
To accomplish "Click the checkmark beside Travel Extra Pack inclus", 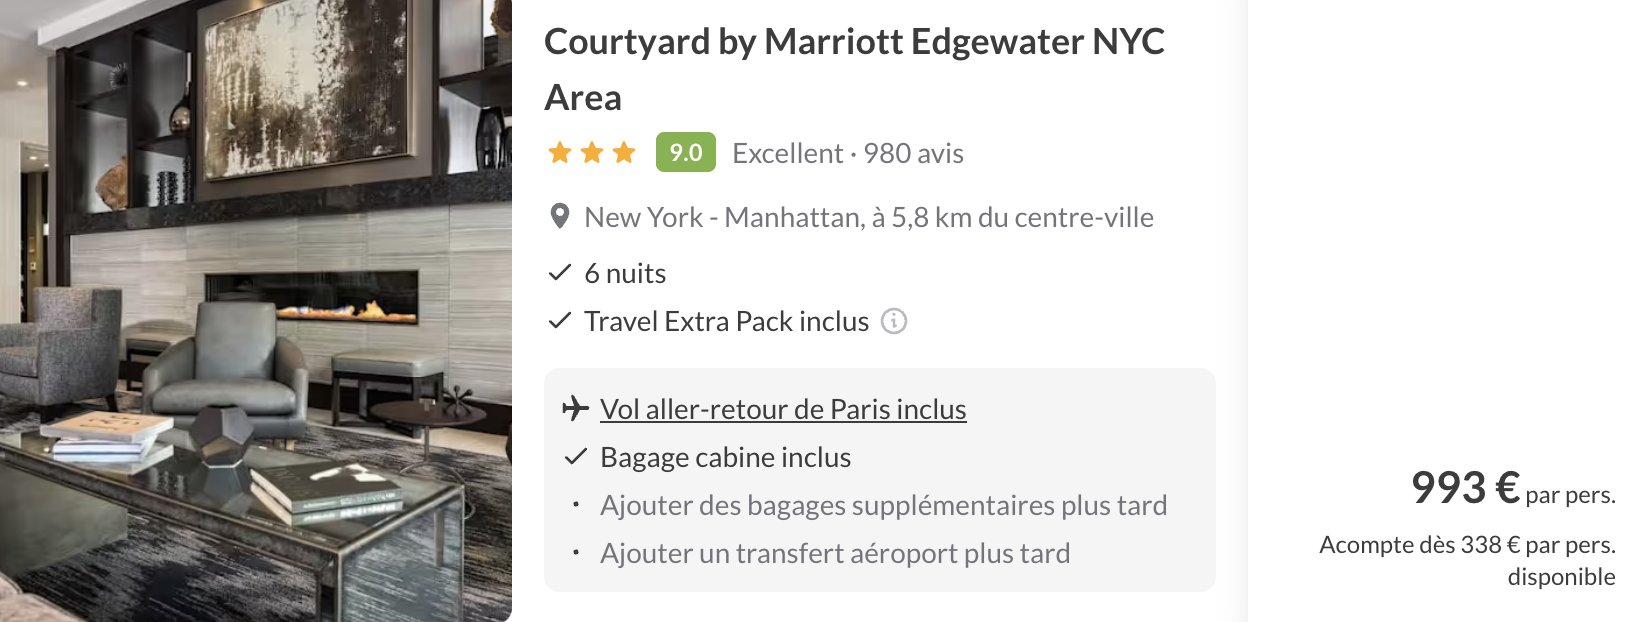I will [x=560, y=320].
